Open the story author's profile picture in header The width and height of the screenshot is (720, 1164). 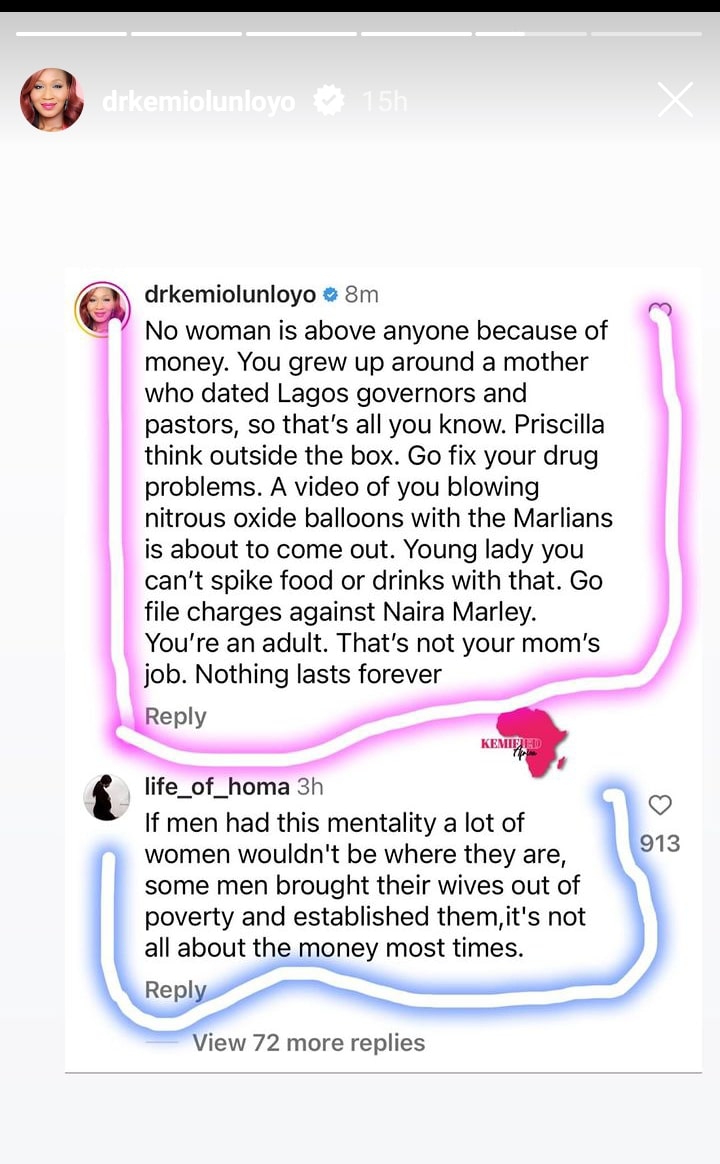click(x=52, y=100)
